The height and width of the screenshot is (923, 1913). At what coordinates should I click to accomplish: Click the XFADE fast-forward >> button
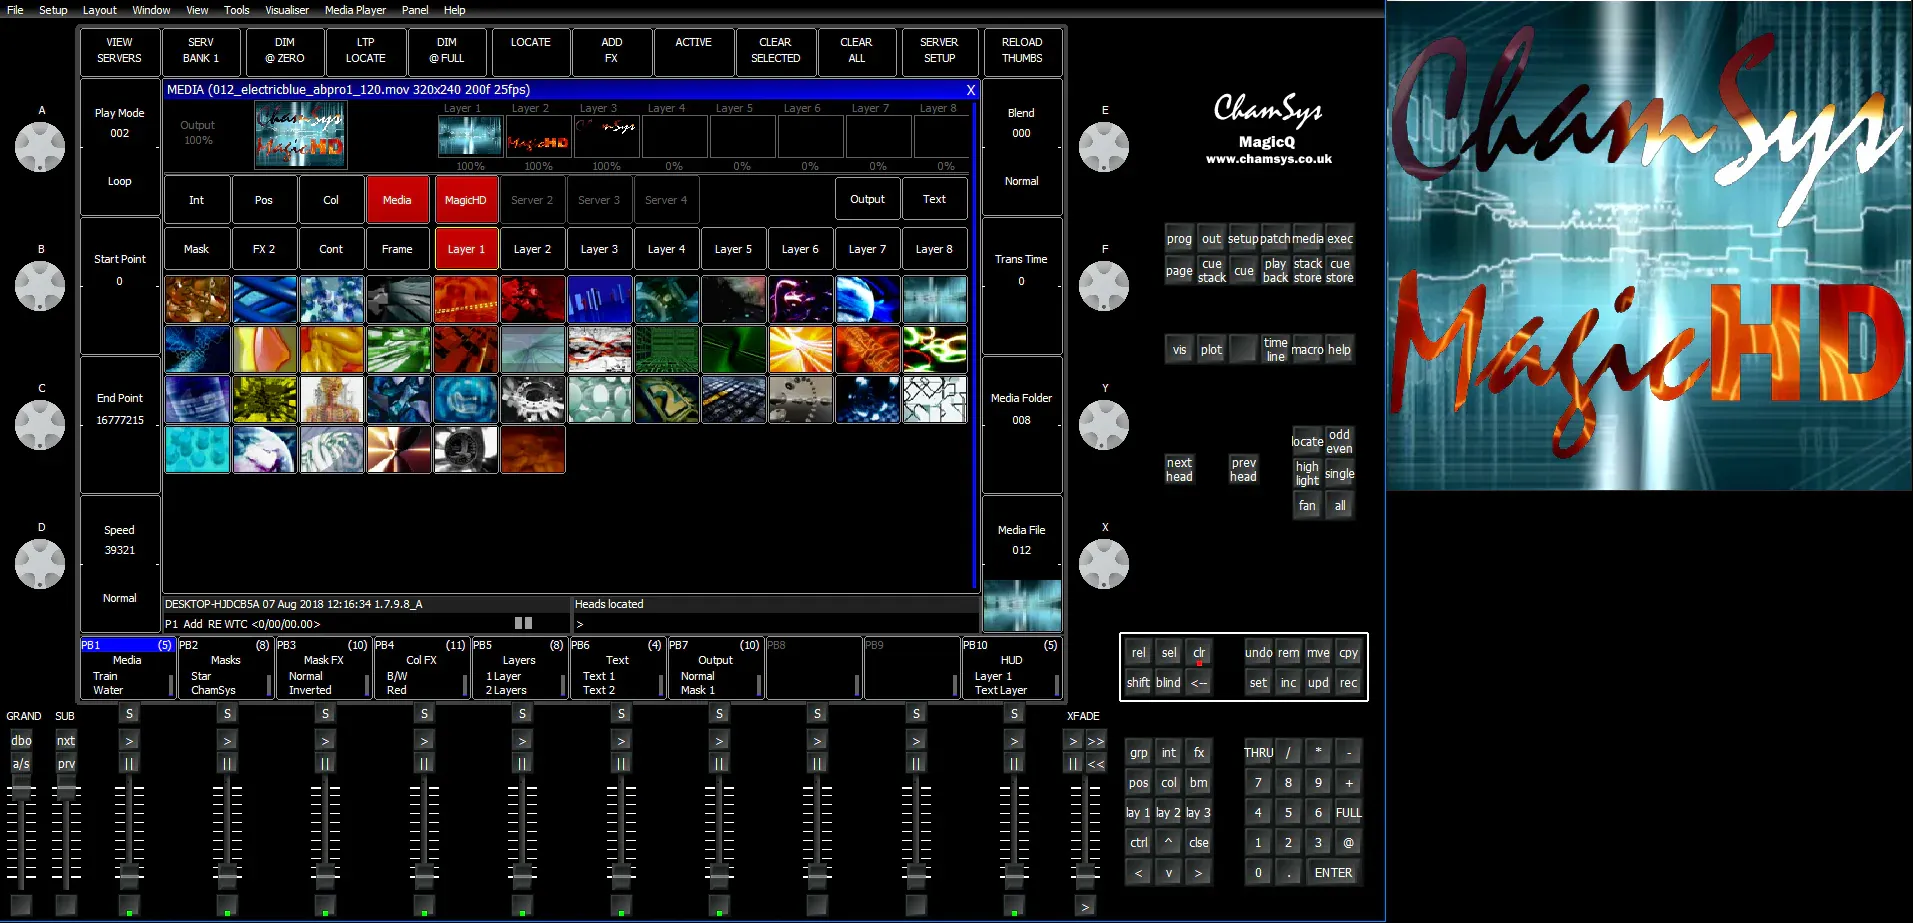tap(1096, 741)
